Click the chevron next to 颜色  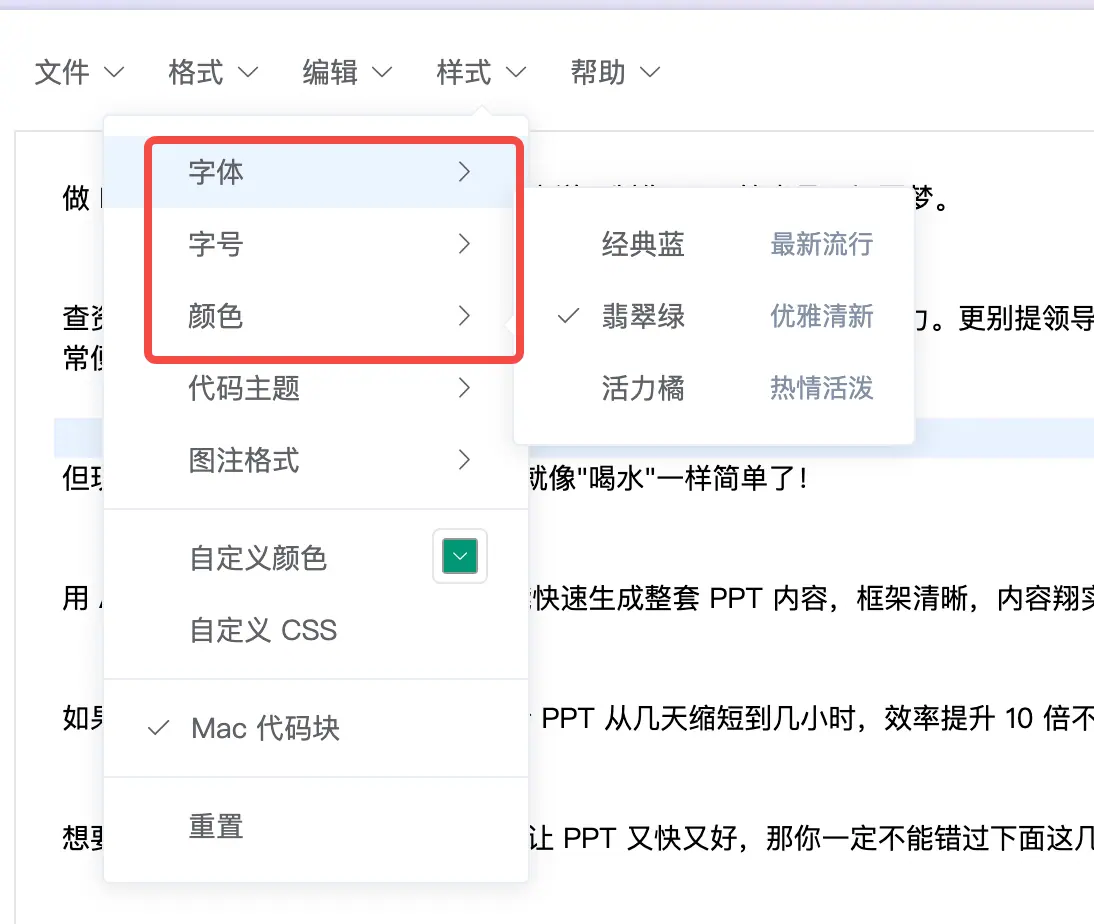(x=464, y=316)
